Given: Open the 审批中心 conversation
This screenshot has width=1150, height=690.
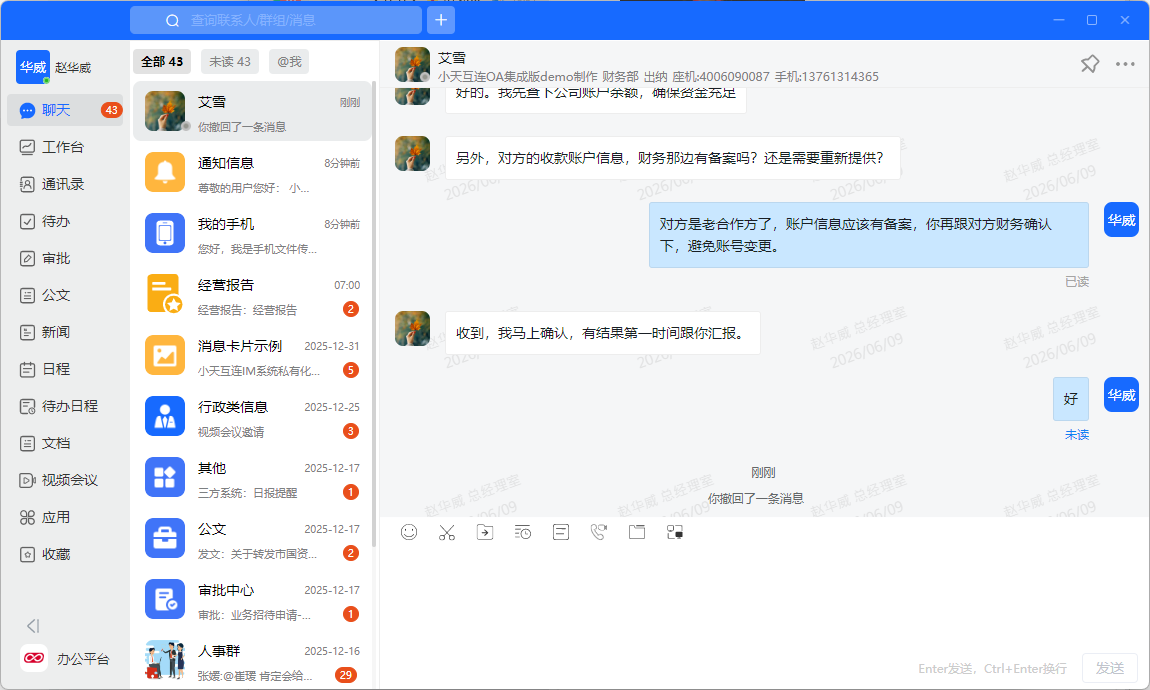Looking at the screenshot, I should (252, 599).
